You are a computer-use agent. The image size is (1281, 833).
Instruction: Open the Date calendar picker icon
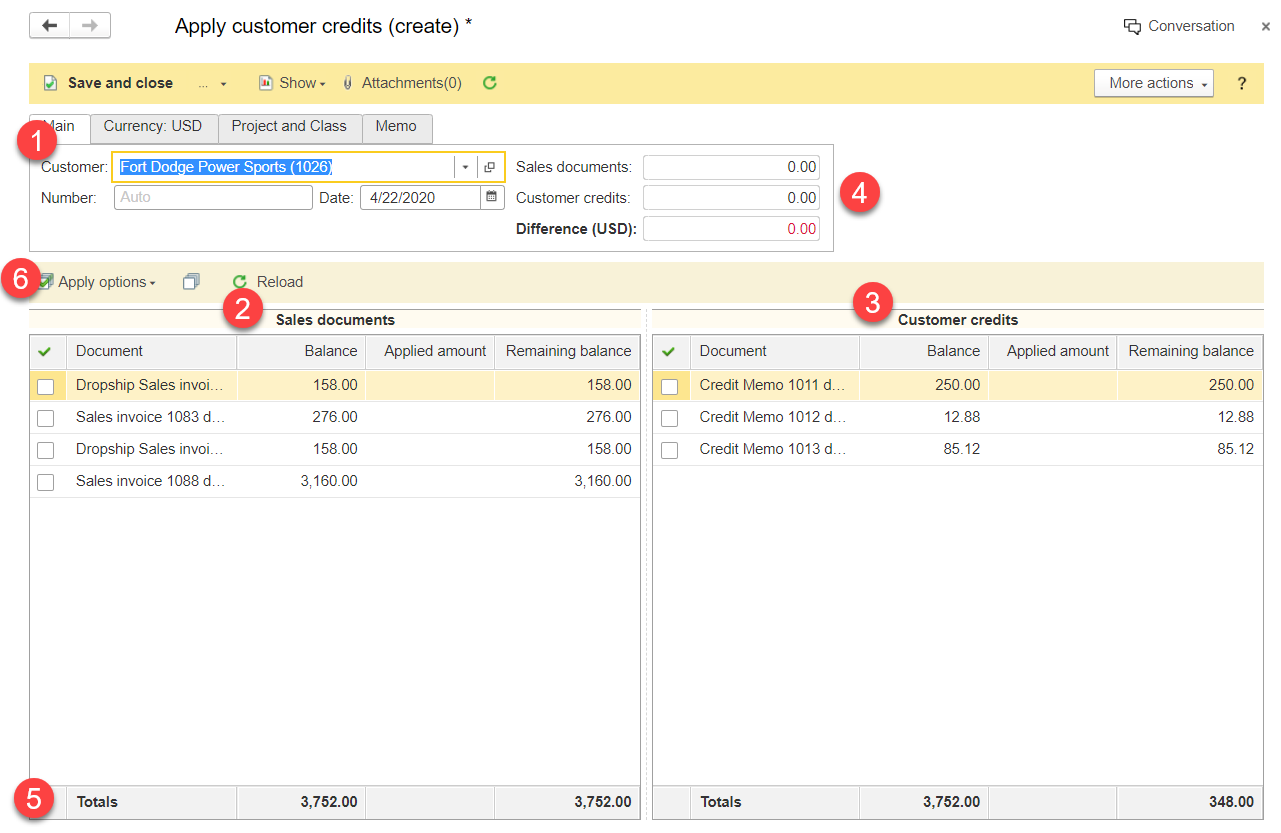[x=492, y=198]
